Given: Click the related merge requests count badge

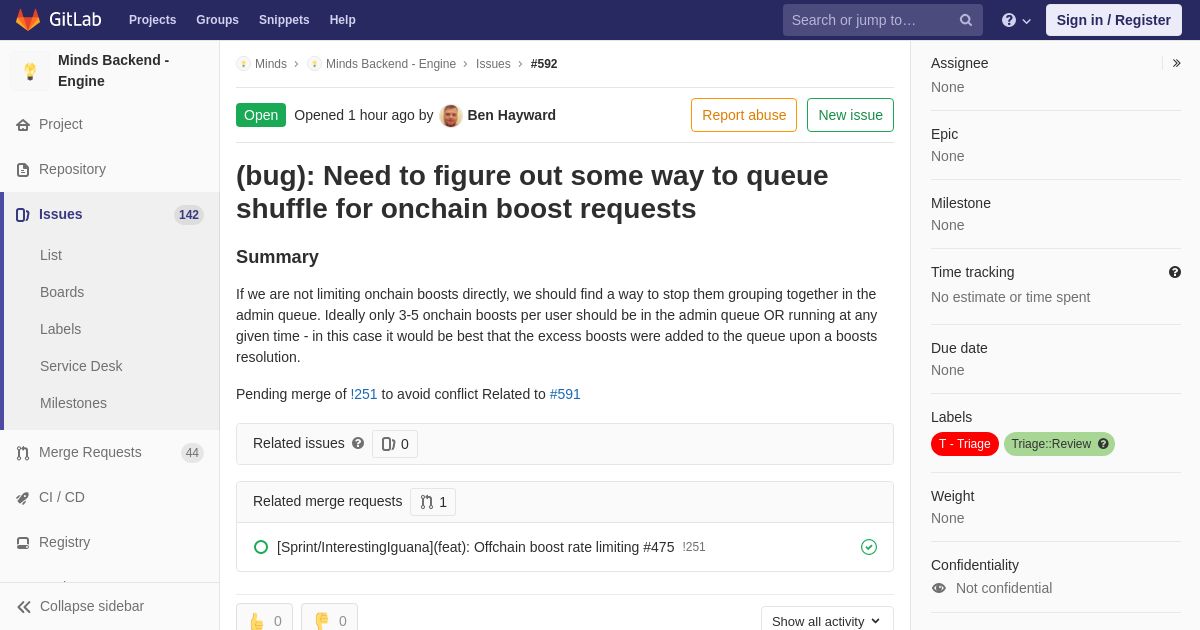Looking at the screenshot, I should coord(433,502).
